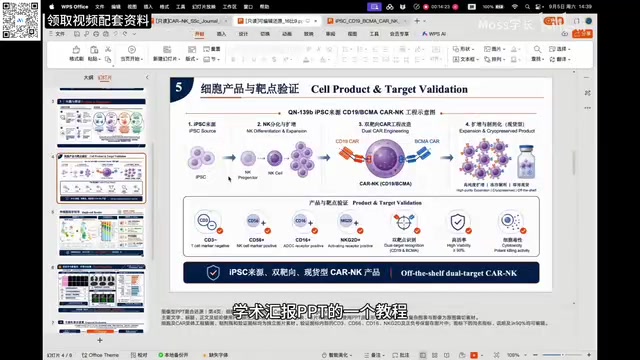Click the Paste (粘贴) clipboard icon

point(94,50)
